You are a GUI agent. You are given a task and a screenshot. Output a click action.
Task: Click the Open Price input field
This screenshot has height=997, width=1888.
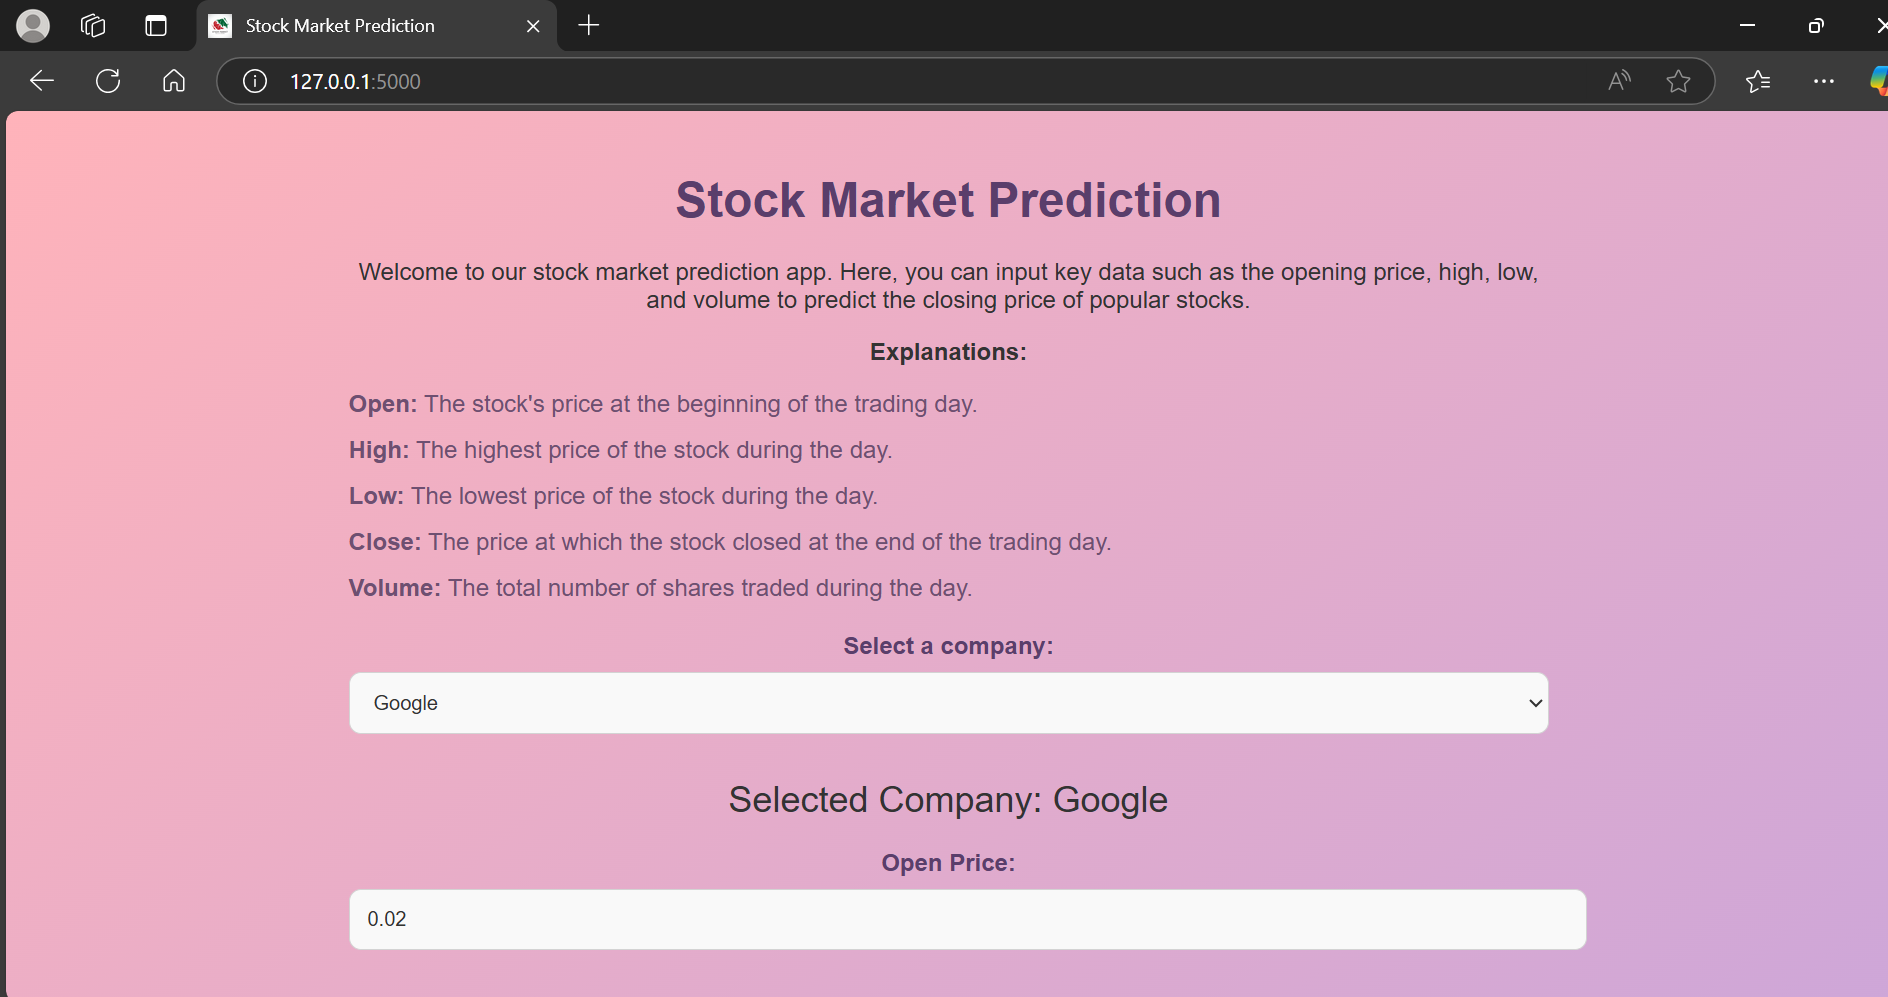click(967, 919)
